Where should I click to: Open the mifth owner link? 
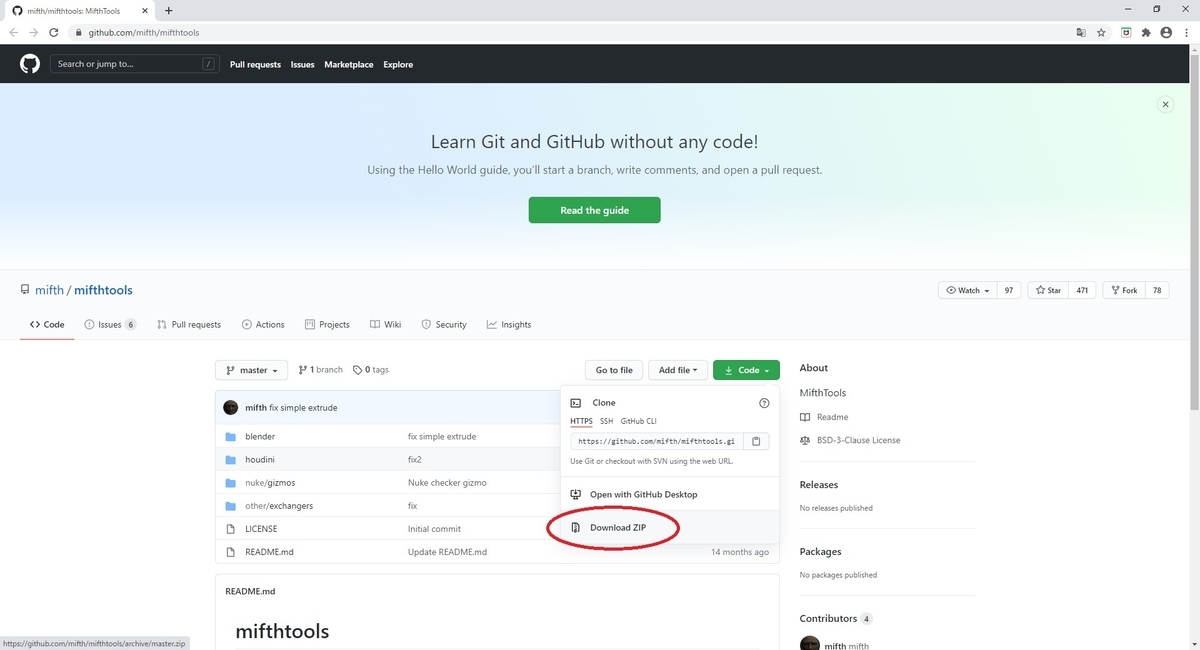coord(49,290)
